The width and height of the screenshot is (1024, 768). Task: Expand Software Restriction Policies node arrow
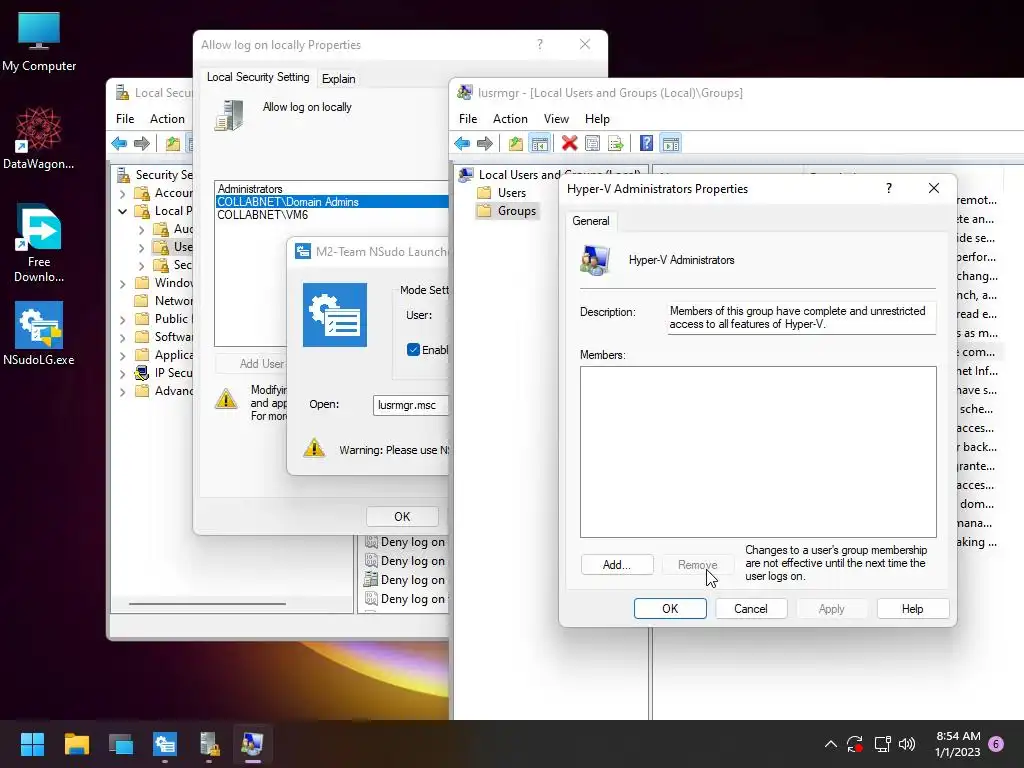[x=122, y=338]
